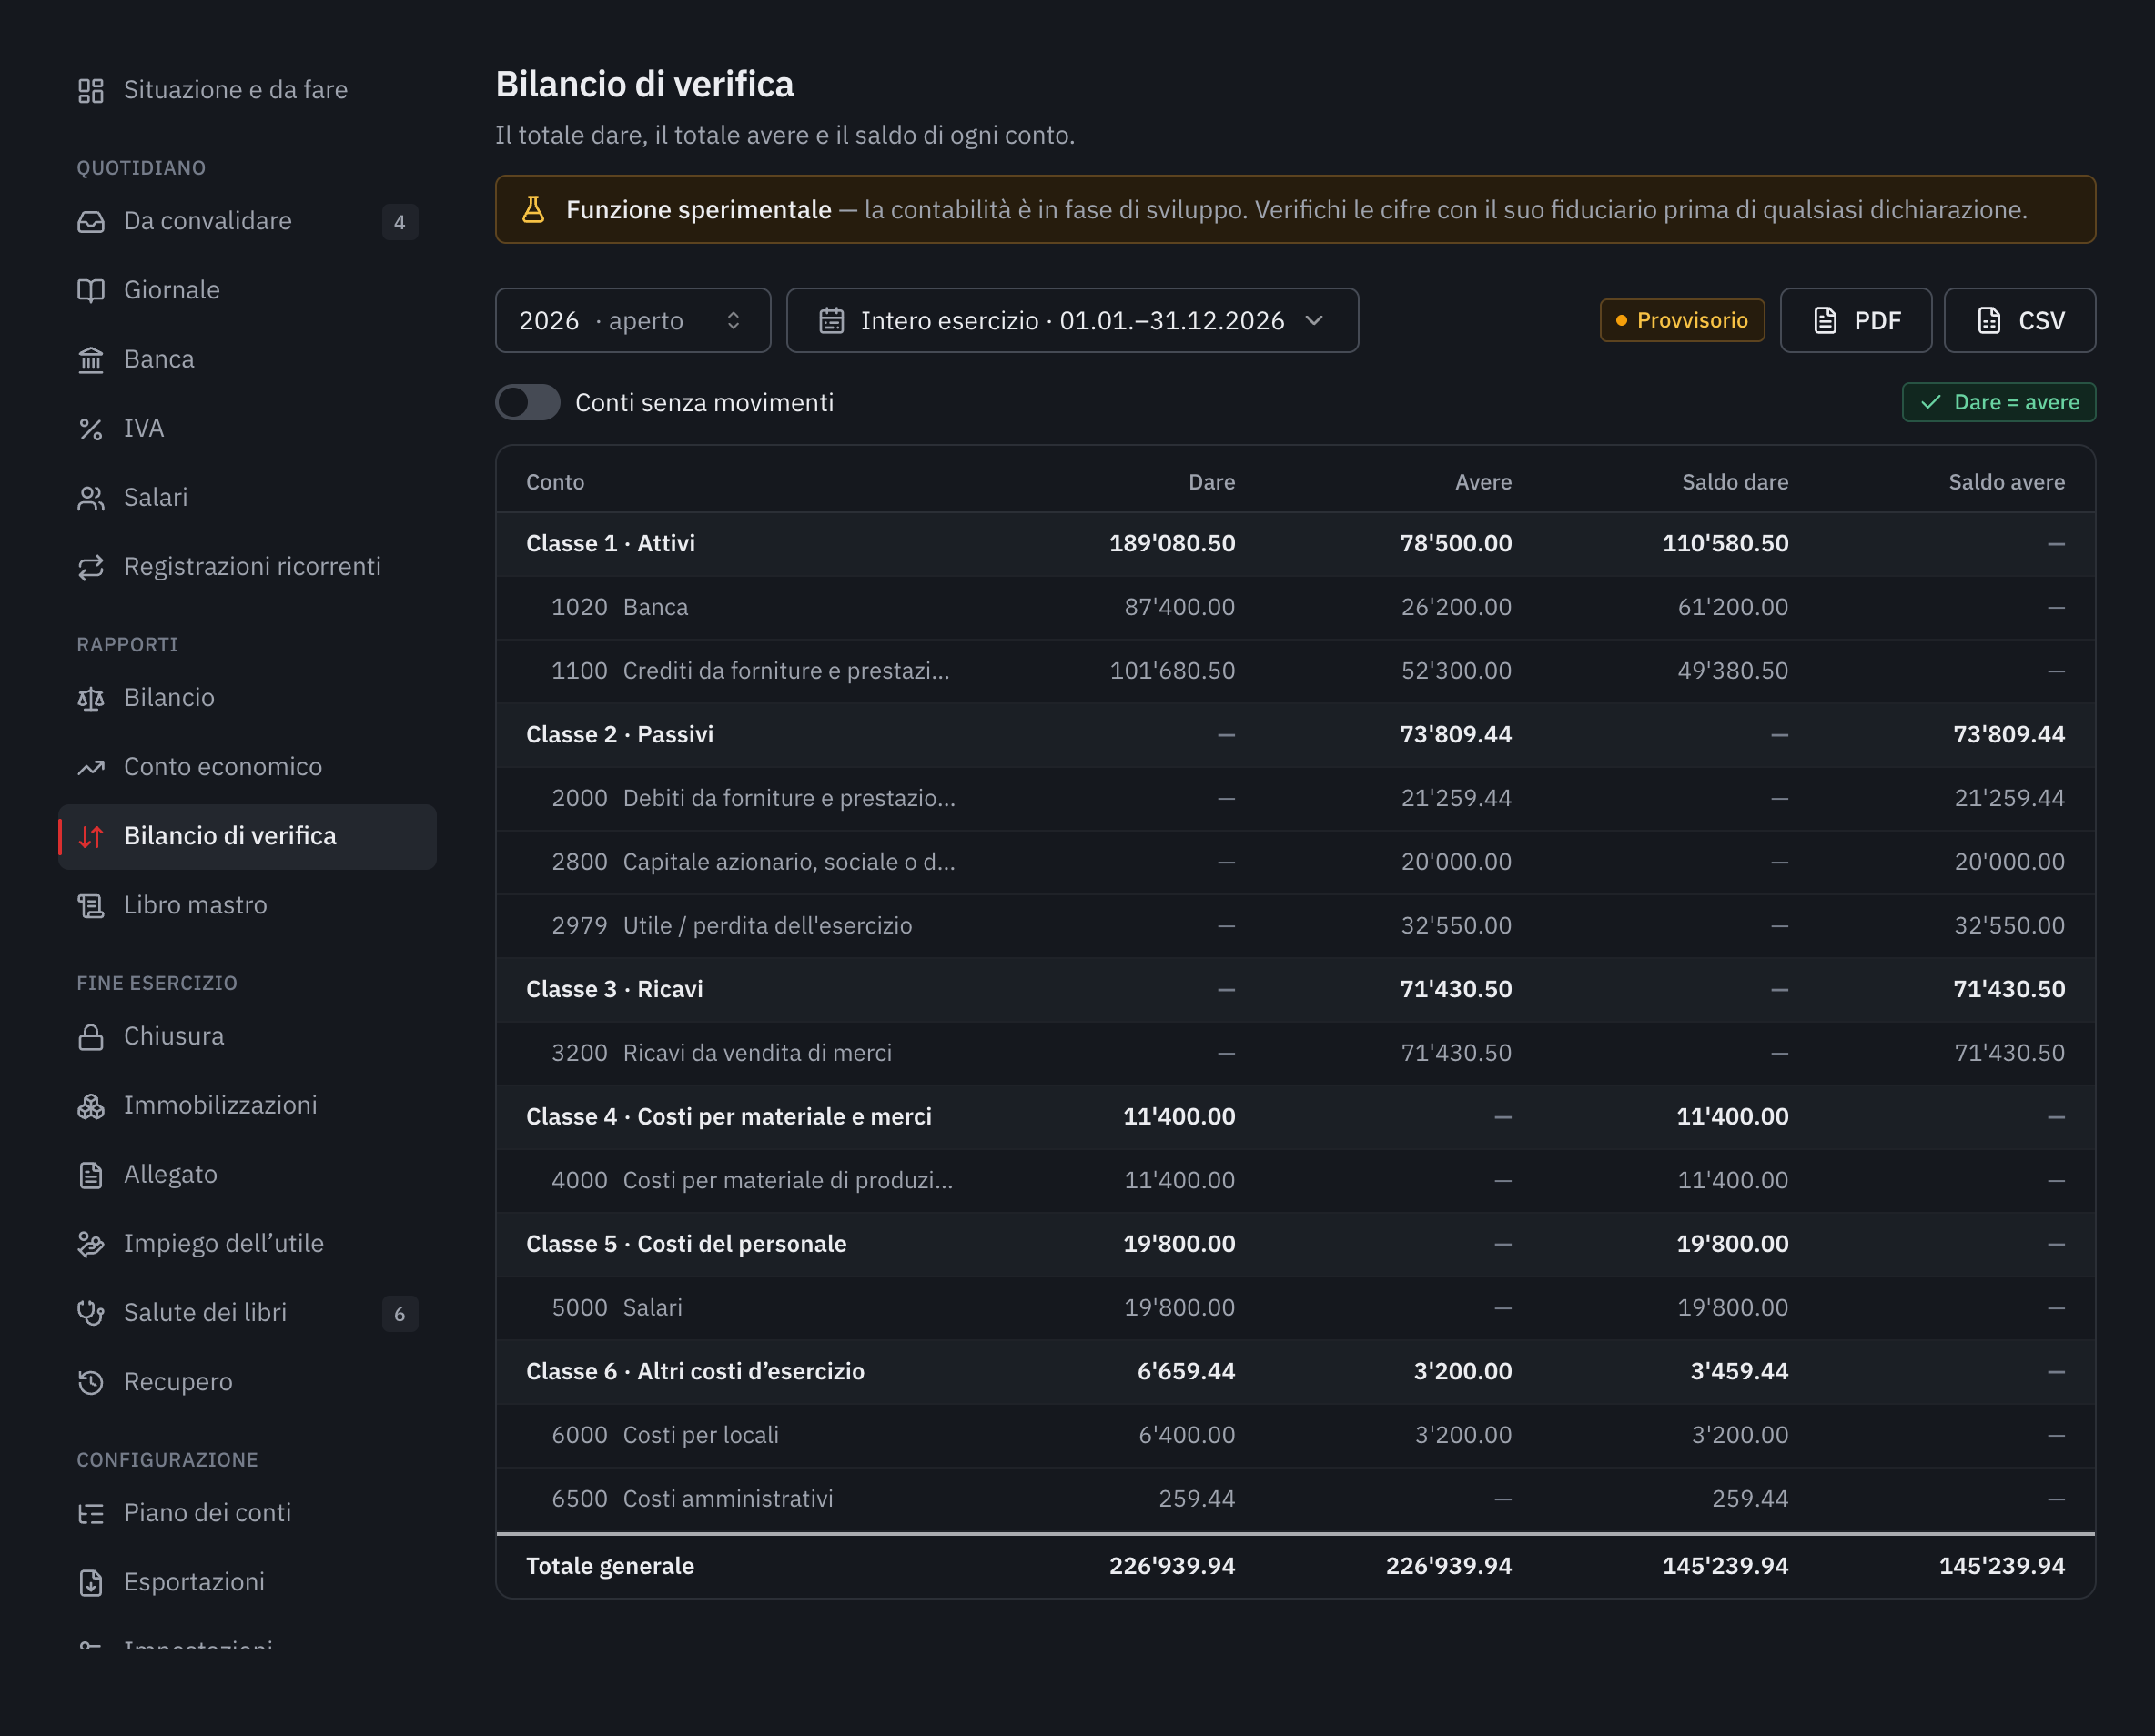The image size is (2155, 1736).
Task: Click the Totale generale row label
Action: pos(610,1566)
